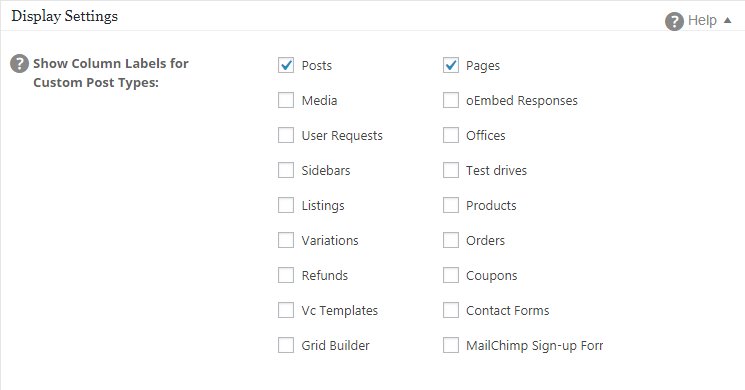The height and width of the screenshot is (390, 745).
Task: Select the Test drives checkbox
Action: (451, 170)
